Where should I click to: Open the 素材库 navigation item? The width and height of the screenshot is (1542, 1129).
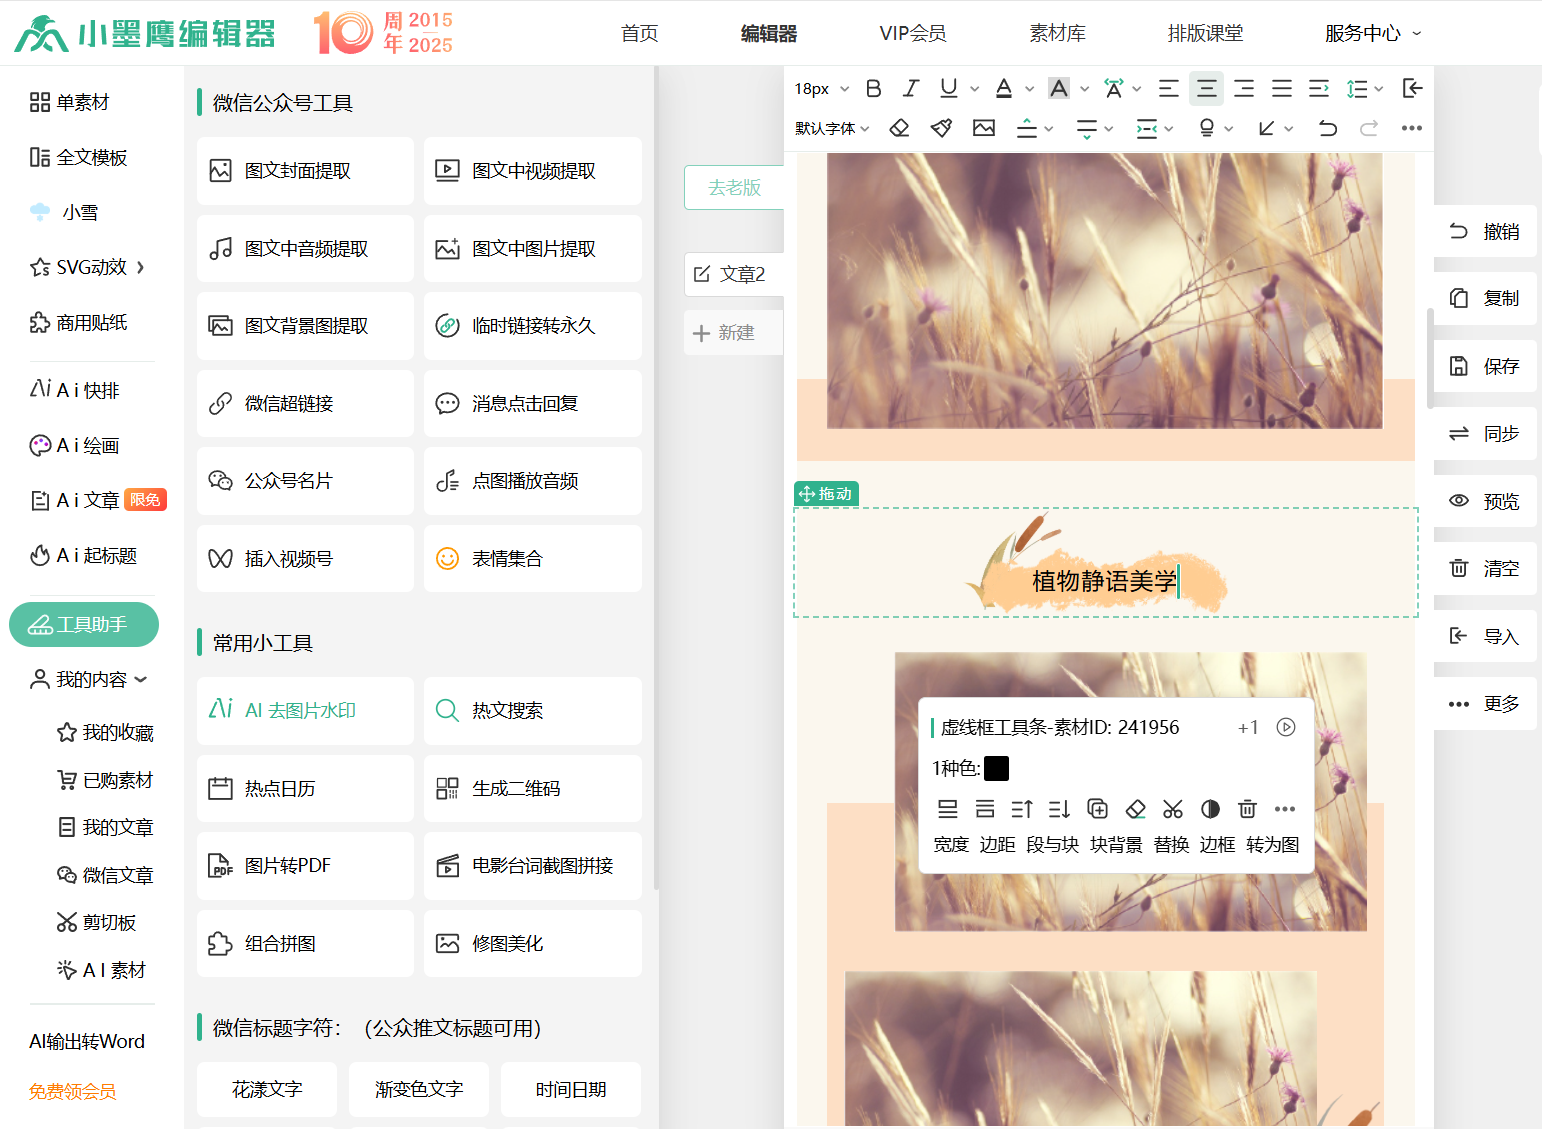point(1057,33)
